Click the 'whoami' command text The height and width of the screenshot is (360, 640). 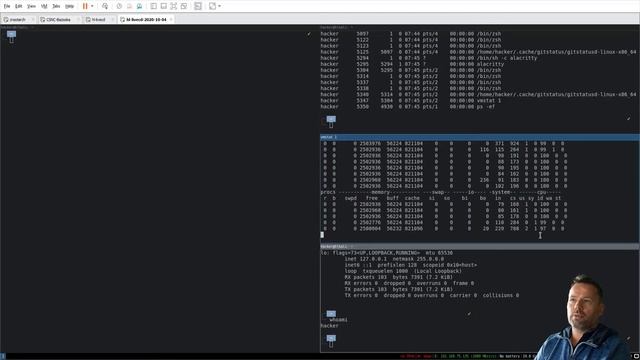[338, 320]
